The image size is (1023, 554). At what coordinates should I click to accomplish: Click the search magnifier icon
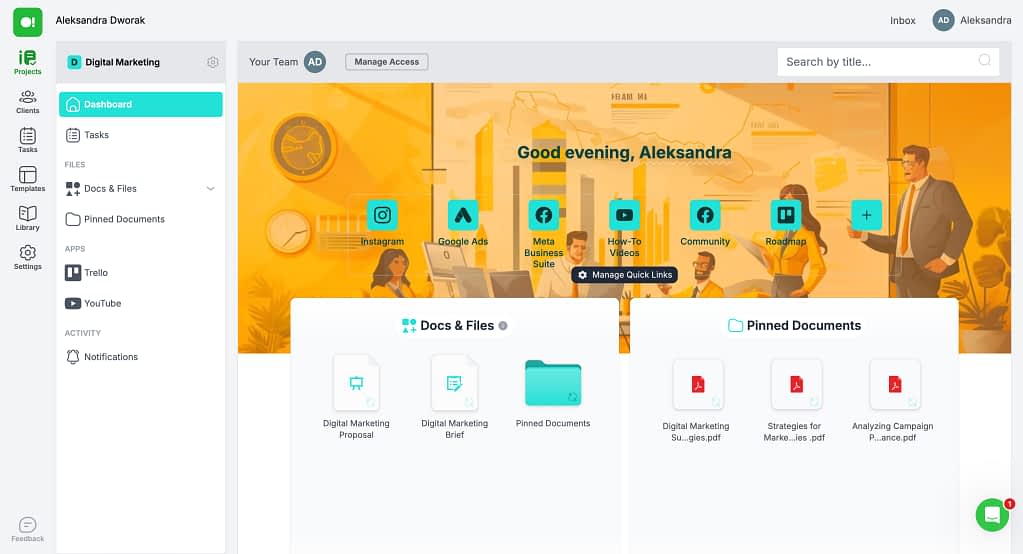click(985, 61)
